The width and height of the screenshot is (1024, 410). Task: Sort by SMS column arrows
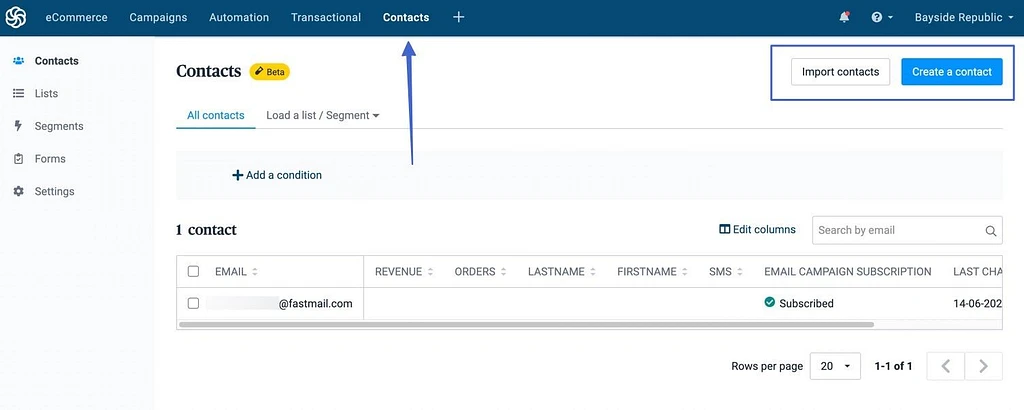click(x=739, y=272)
